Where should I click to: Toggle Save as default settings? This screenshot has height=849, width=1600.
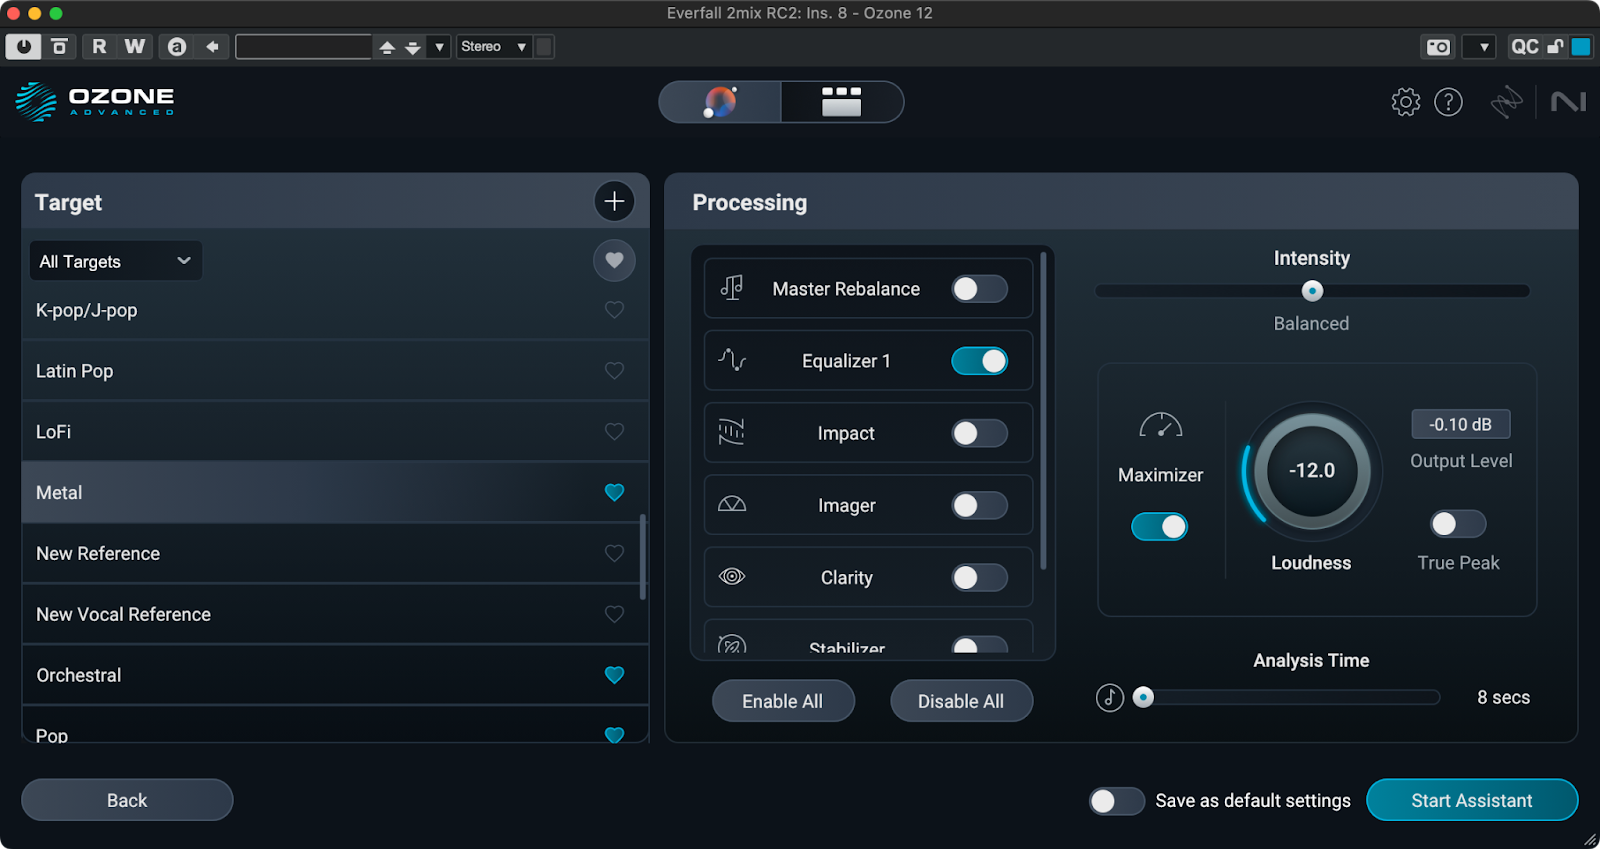pyautogui.click(x=1116, y=801)
